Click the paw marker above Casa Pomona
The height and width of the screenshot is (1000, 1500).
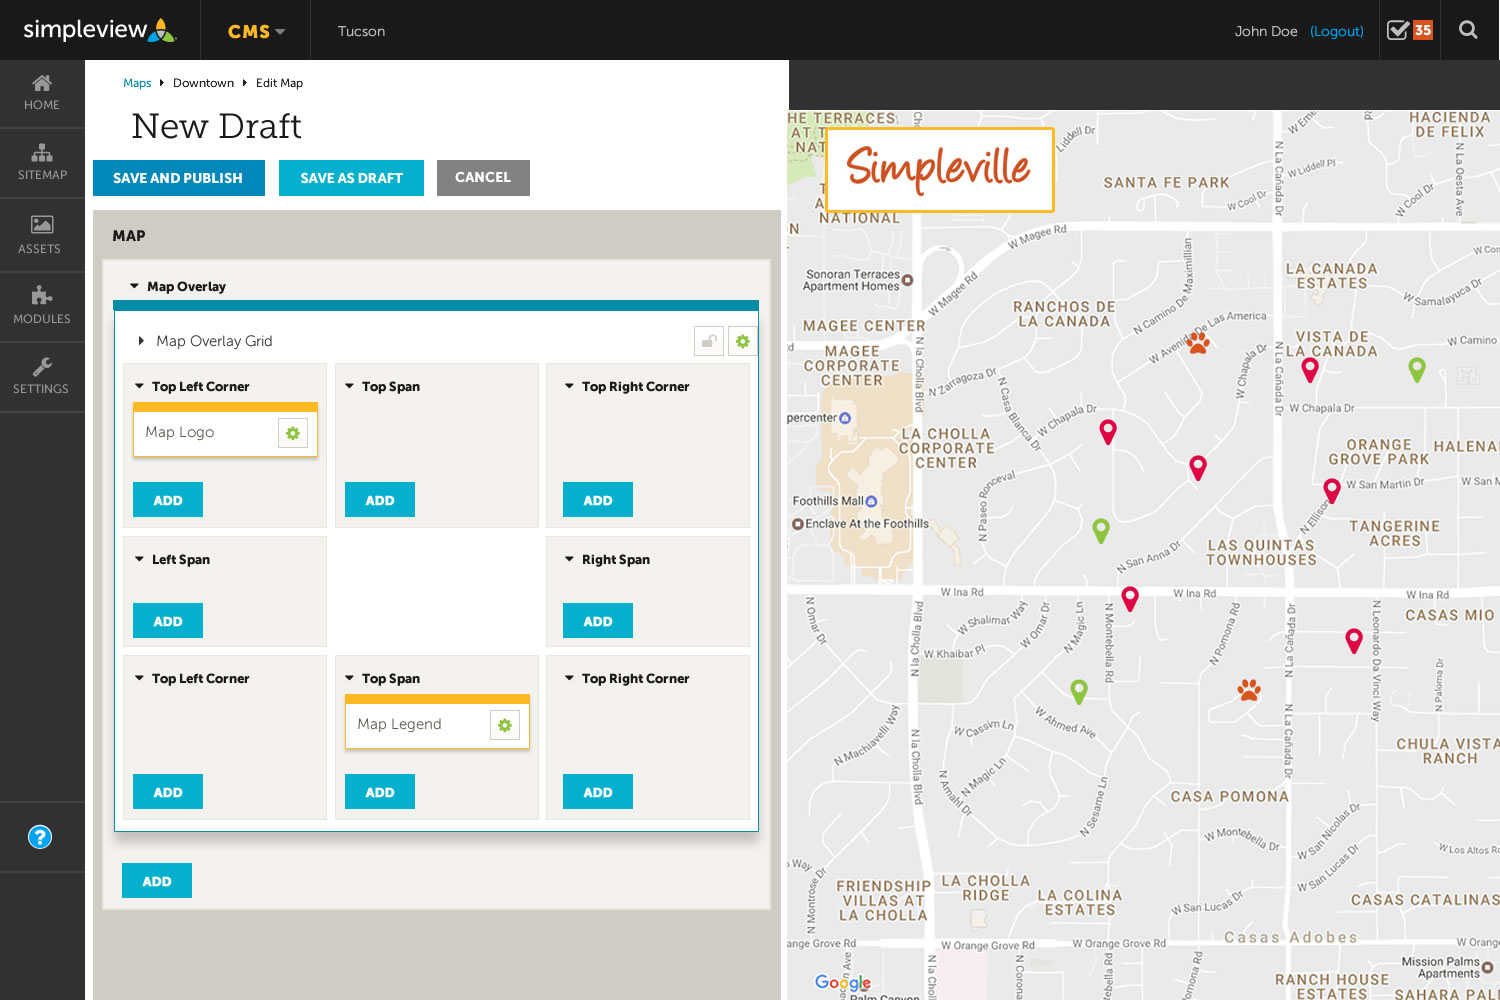click(x=1249, y=689)
